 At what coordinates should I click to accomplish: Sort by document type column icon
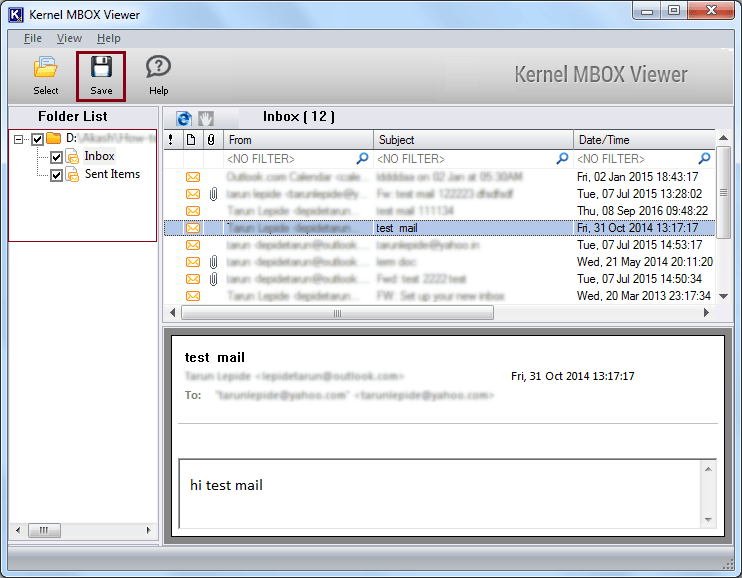pos(191,140)
